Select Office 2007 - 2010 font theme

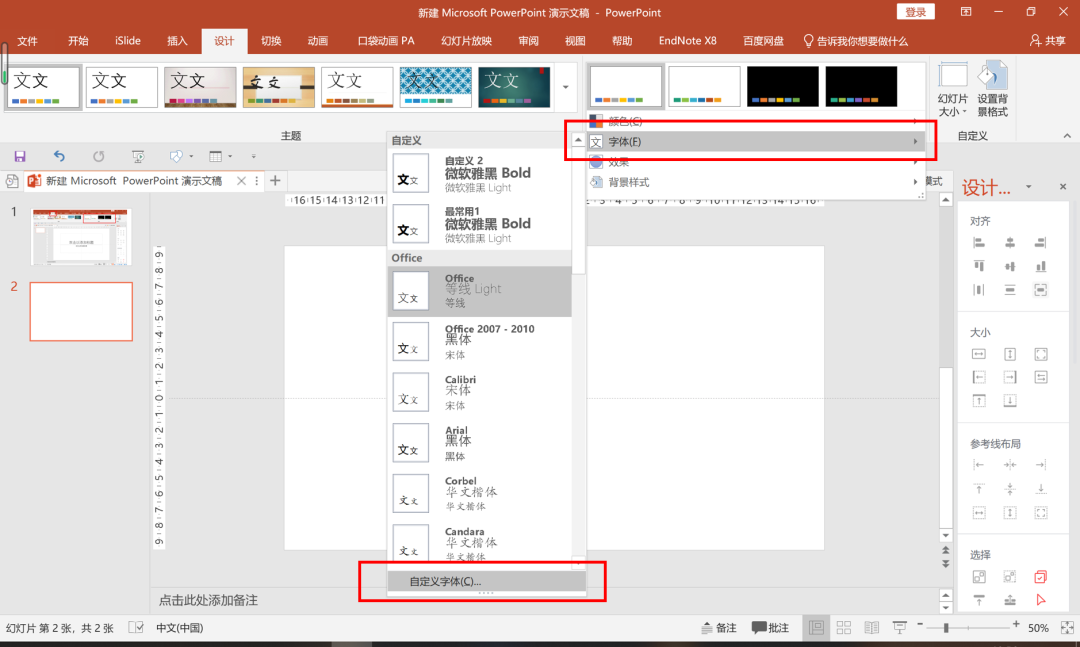(x=479, y=342)
